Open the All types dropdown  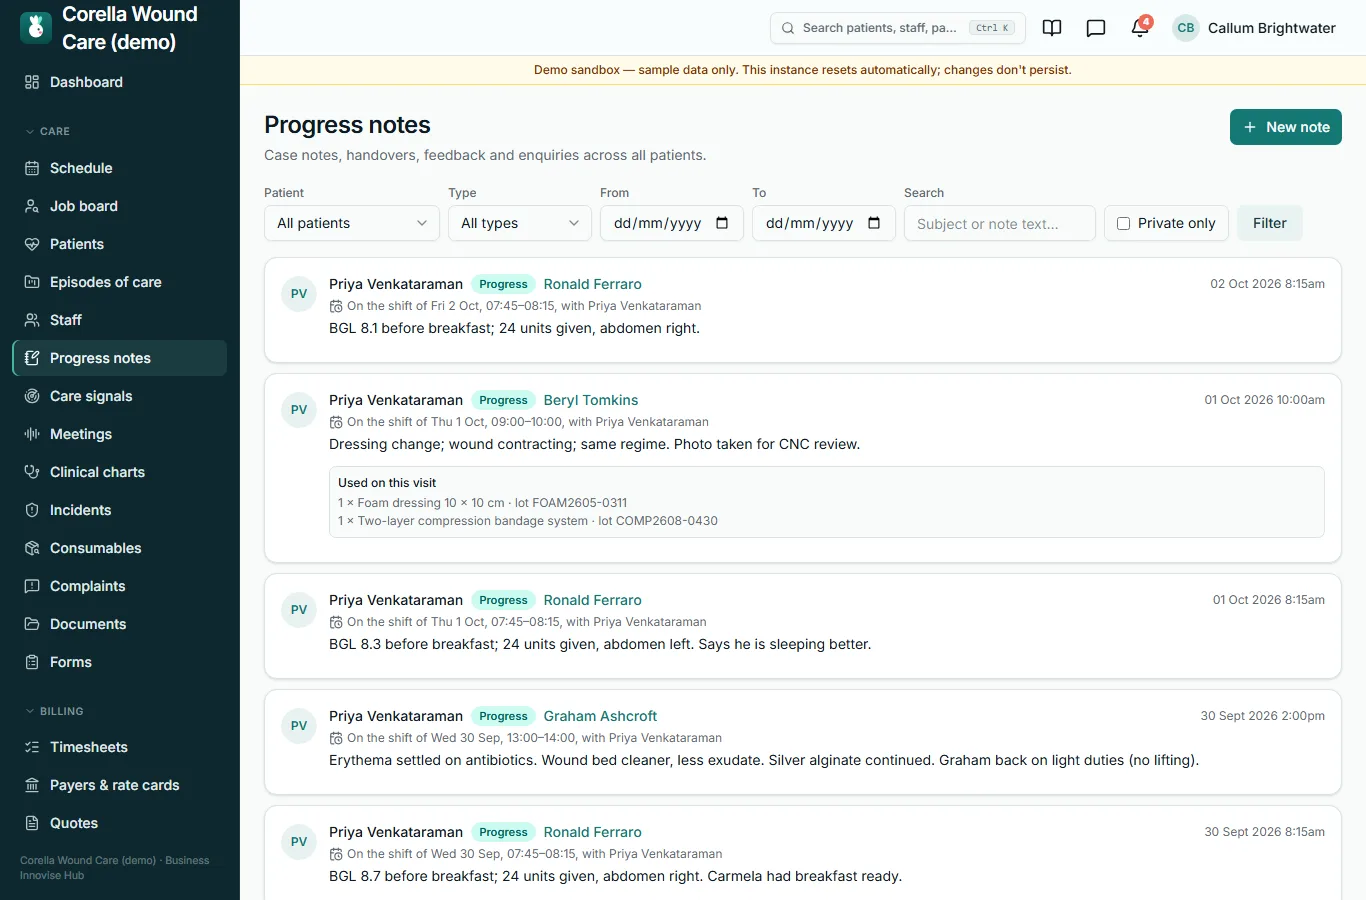[520, 223]
